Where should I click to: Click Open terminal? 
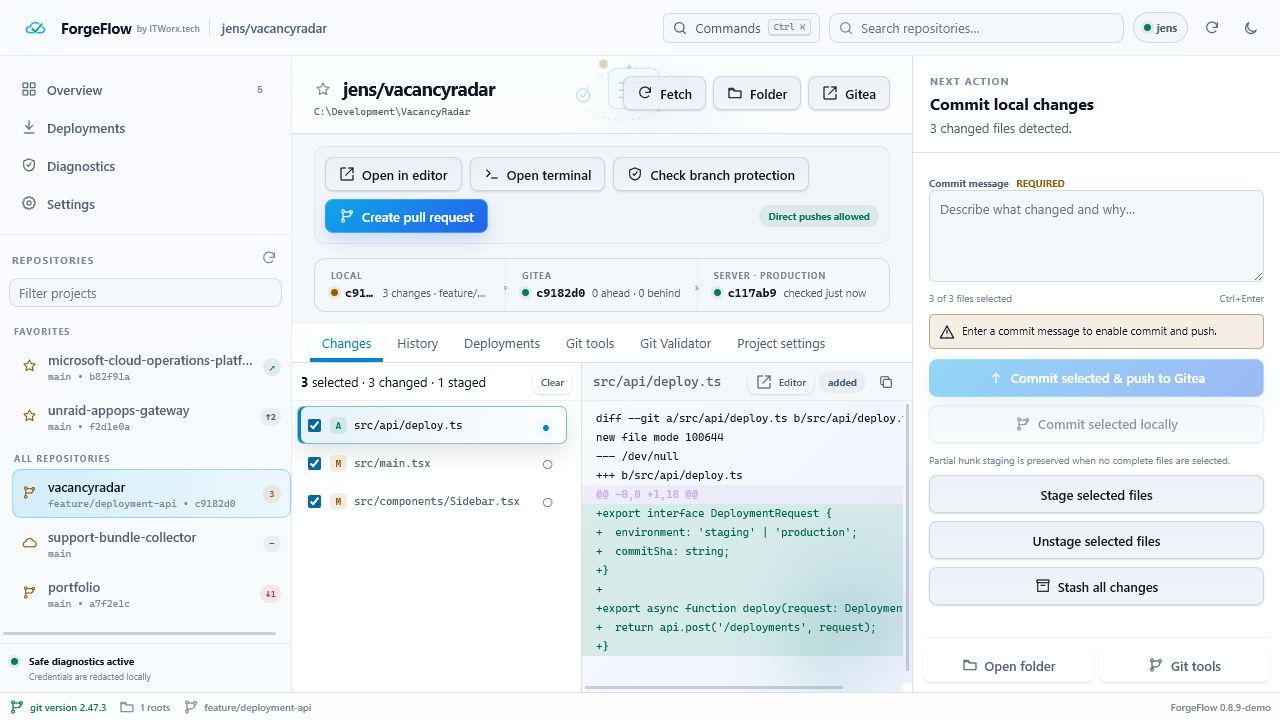(538, 175)
